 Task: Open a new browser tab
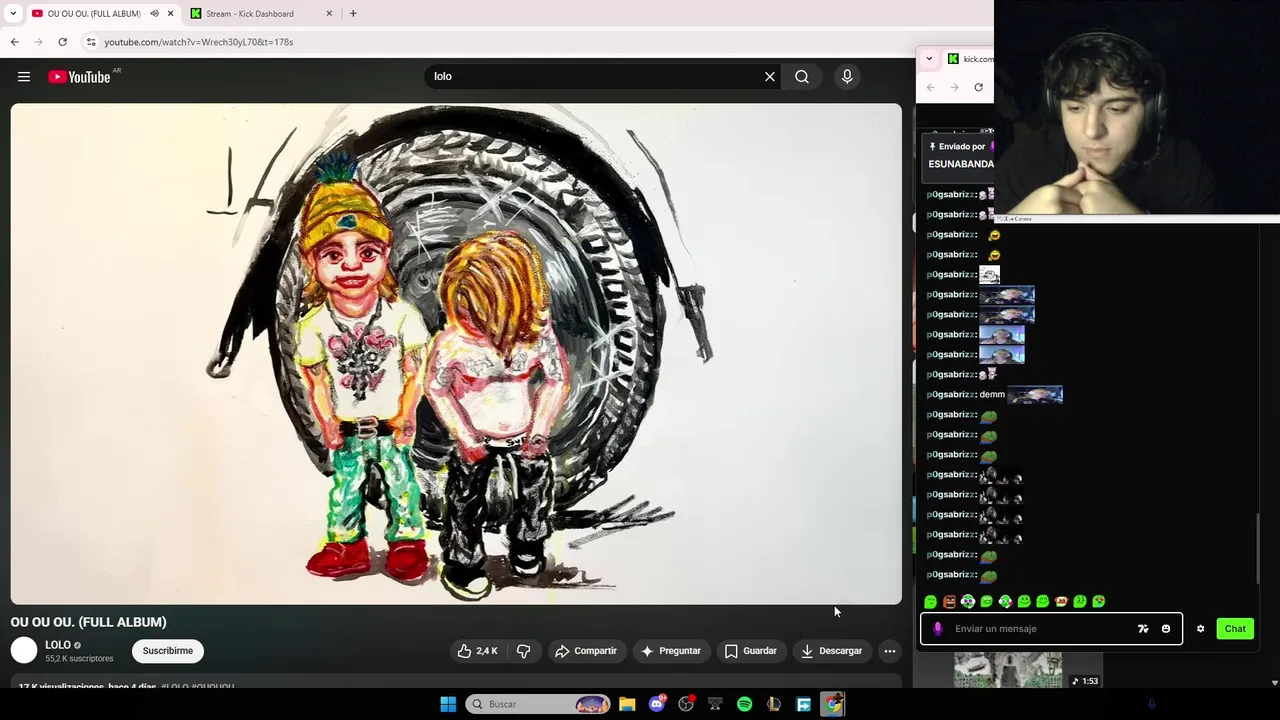[x=353, y=14]
